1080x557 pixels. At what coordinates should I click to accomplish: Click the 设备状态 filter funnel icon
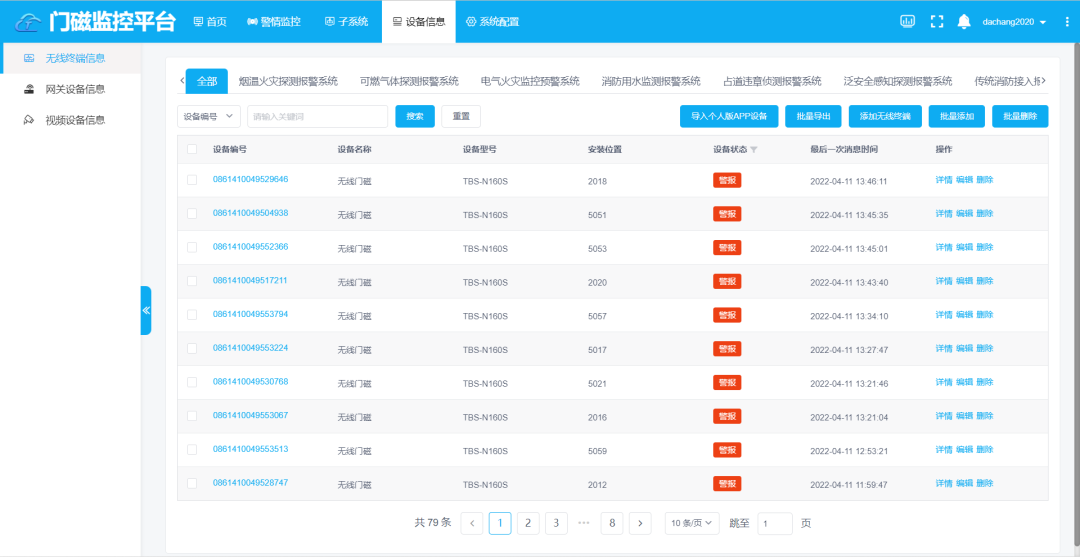[x=754, y=150]
